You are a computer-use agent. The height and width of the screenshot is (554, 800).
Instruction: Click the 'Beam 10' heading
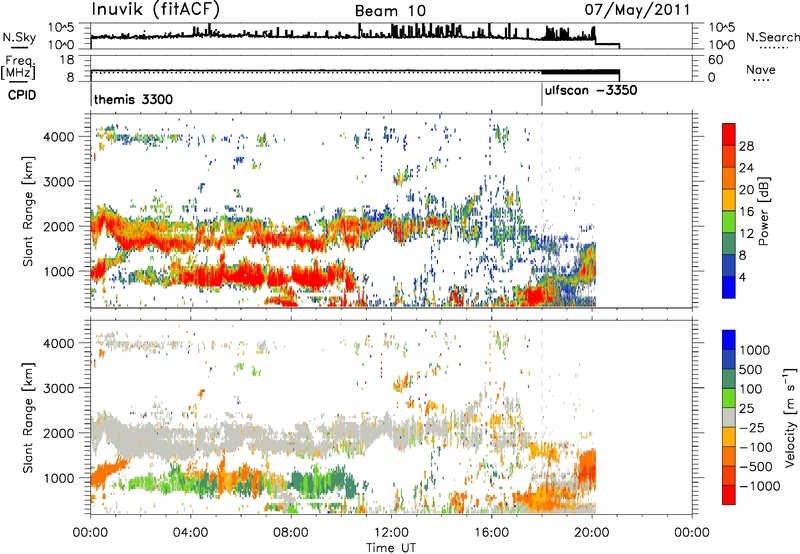390,11
